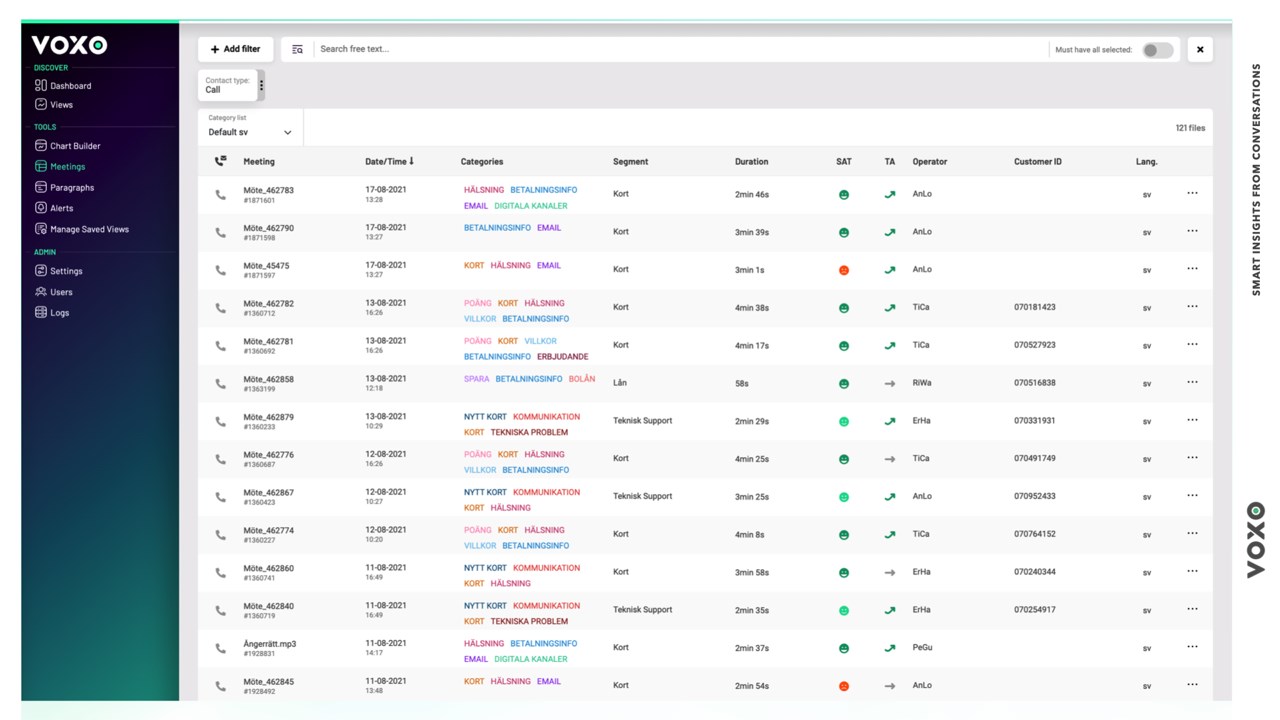Open the Dashboard from the sidebar

(x=63, y=86)
